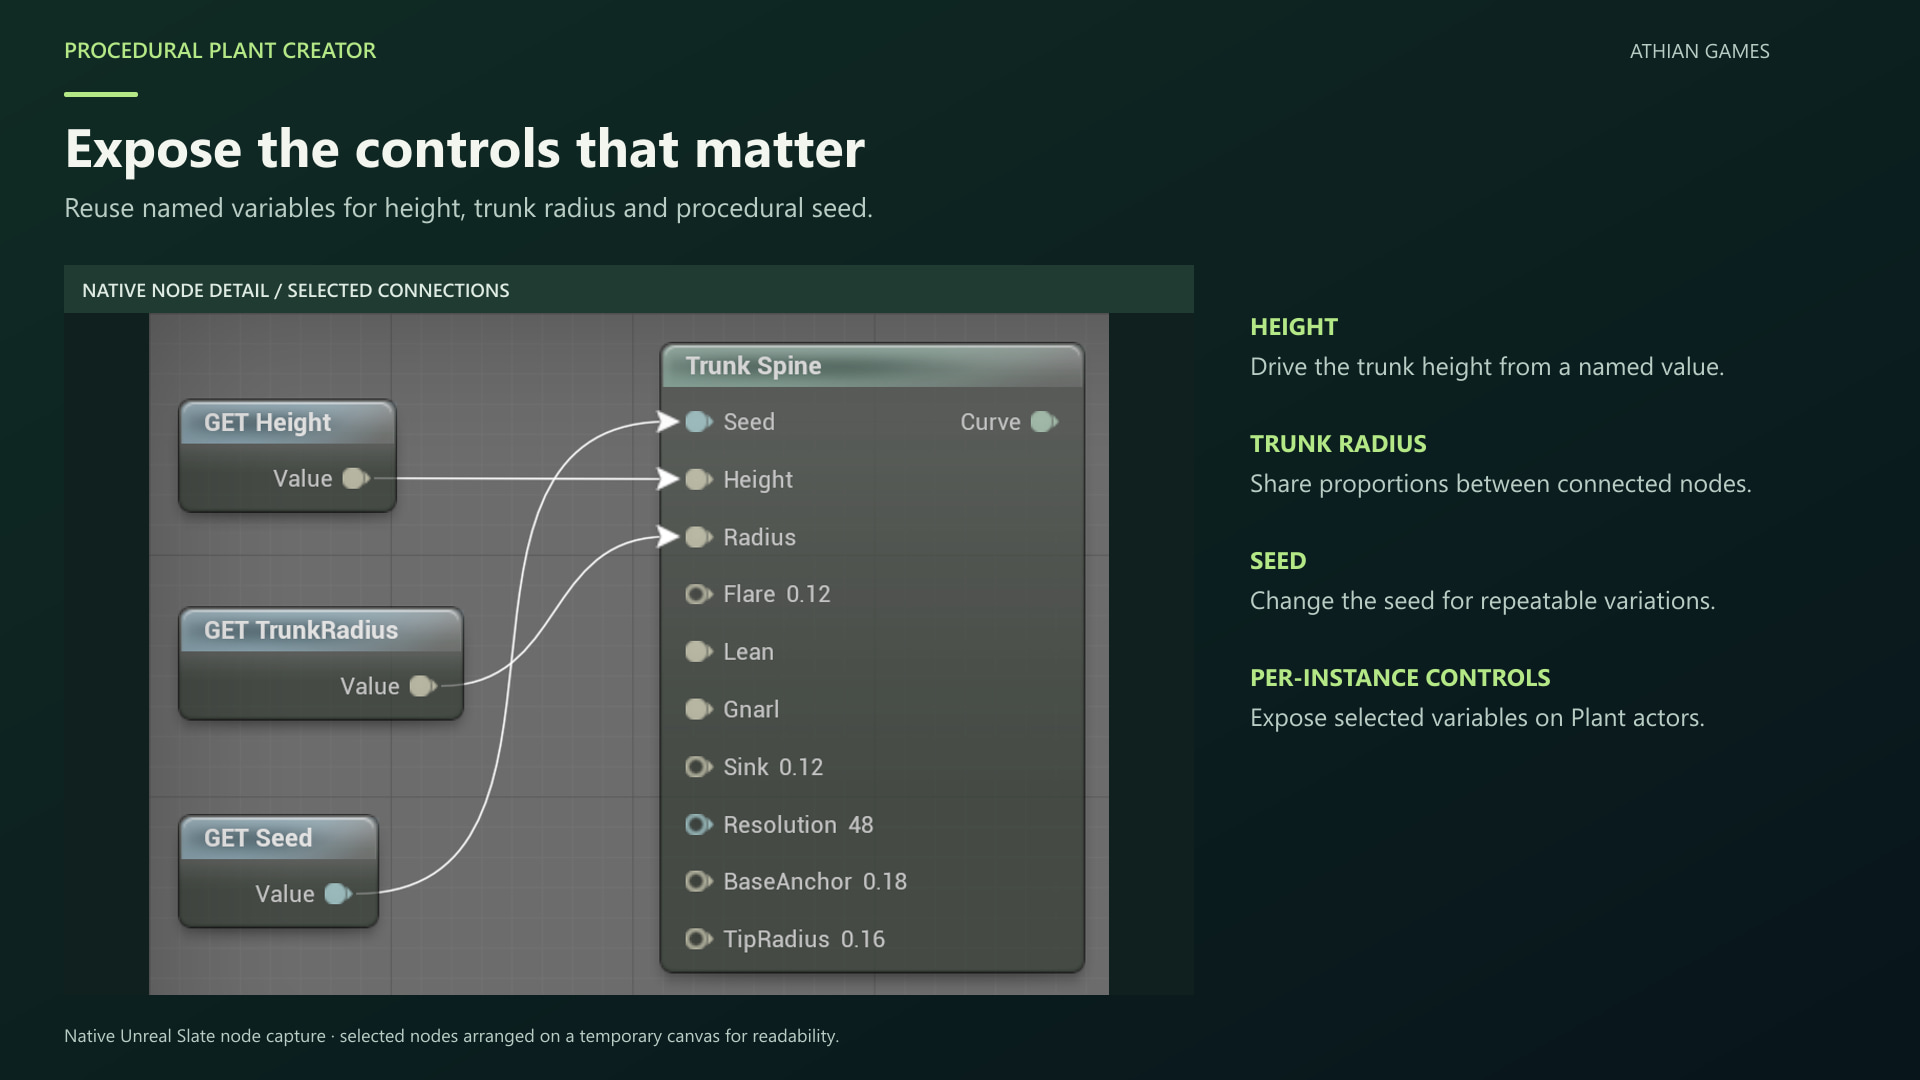The width and height of the screenshot is (1920, 1080).
Task: Click GET Seed's Value output pin
Action: point(338,894)
